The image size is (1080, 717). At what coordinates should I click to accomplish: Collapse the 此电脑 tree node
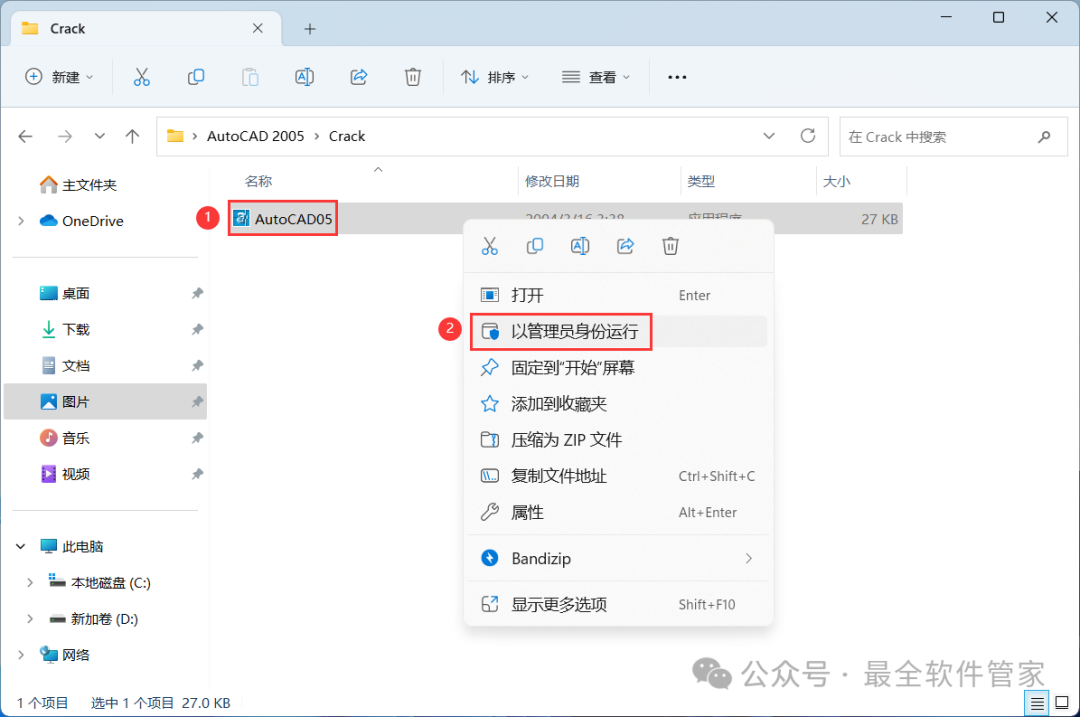[21, 546]
